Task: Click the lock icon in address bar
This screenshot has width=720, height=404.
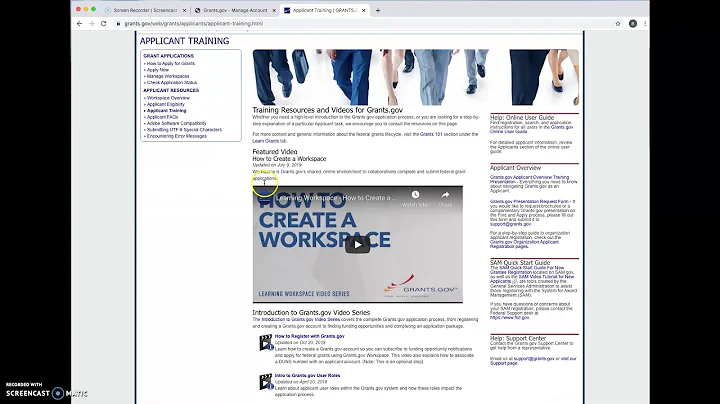Action: coord(118,23)
